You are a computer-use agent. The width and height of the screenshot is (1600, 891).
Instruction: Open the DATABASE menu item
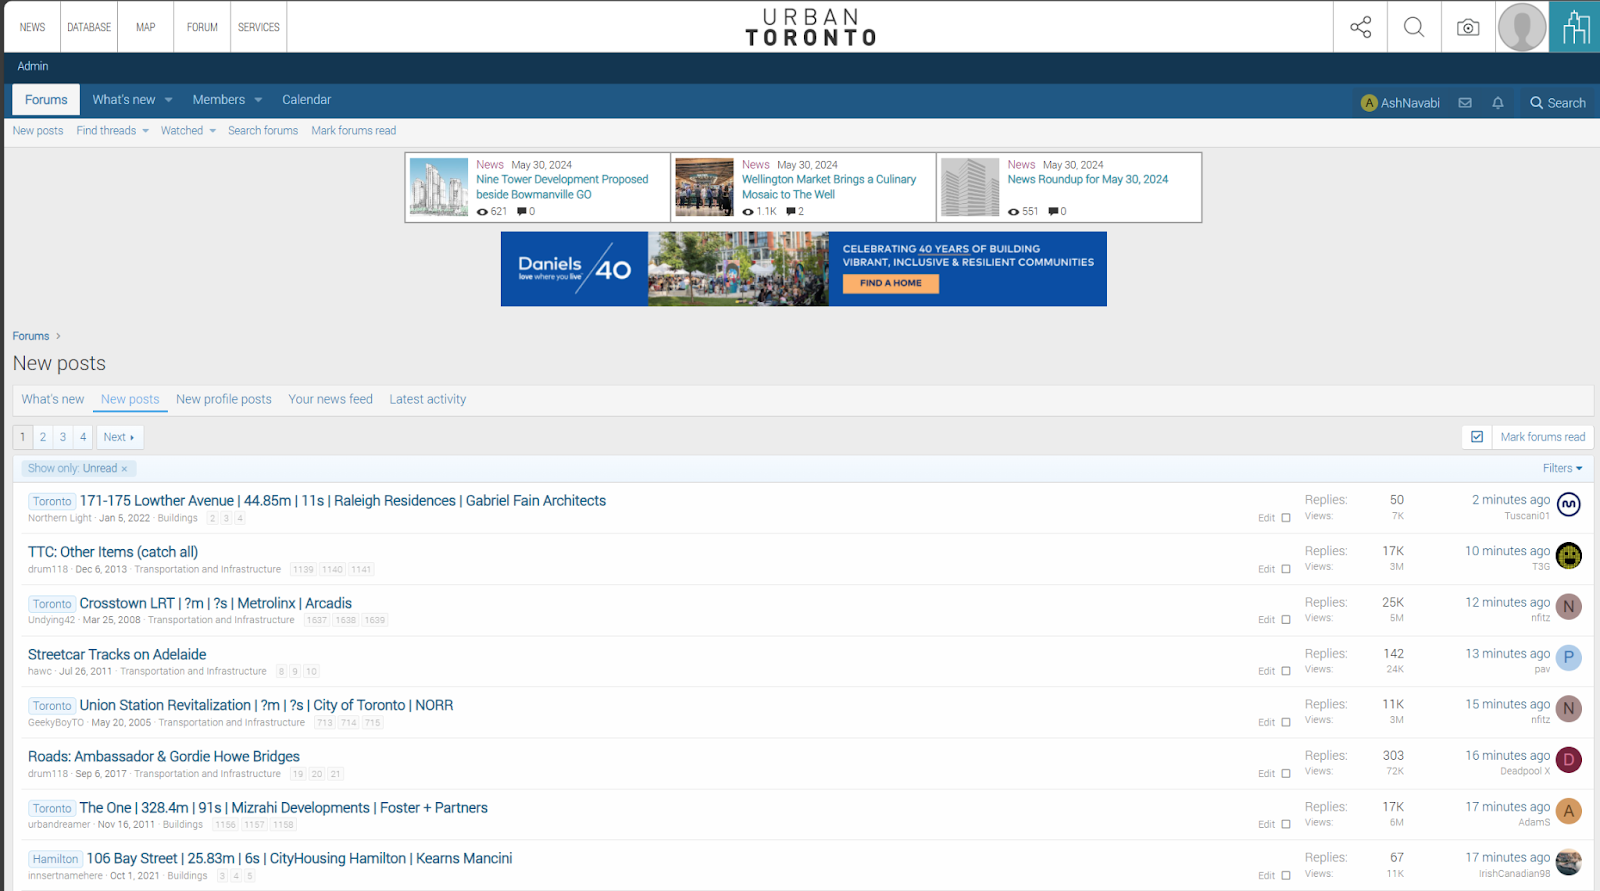[89, 27]
